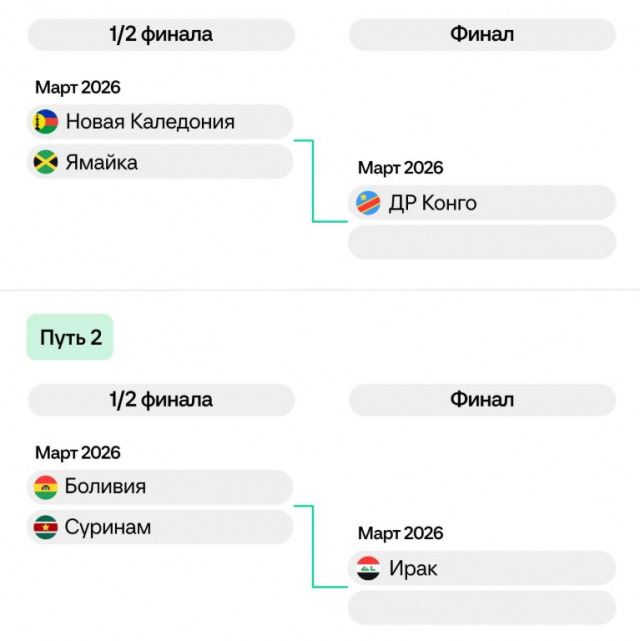Click the Bolivia flag icon
Screen dimensions: 640x641
(x=45, y=487)
